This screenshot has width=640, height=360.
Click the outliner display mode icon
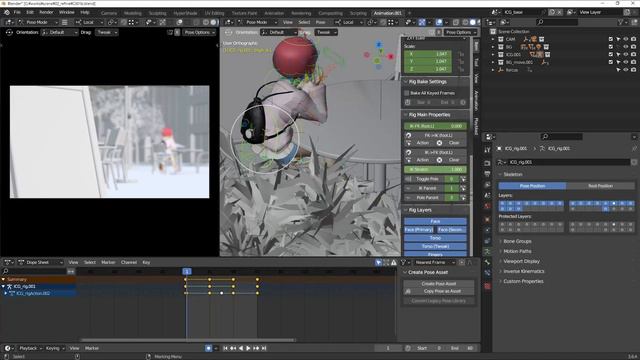(505, 22)
